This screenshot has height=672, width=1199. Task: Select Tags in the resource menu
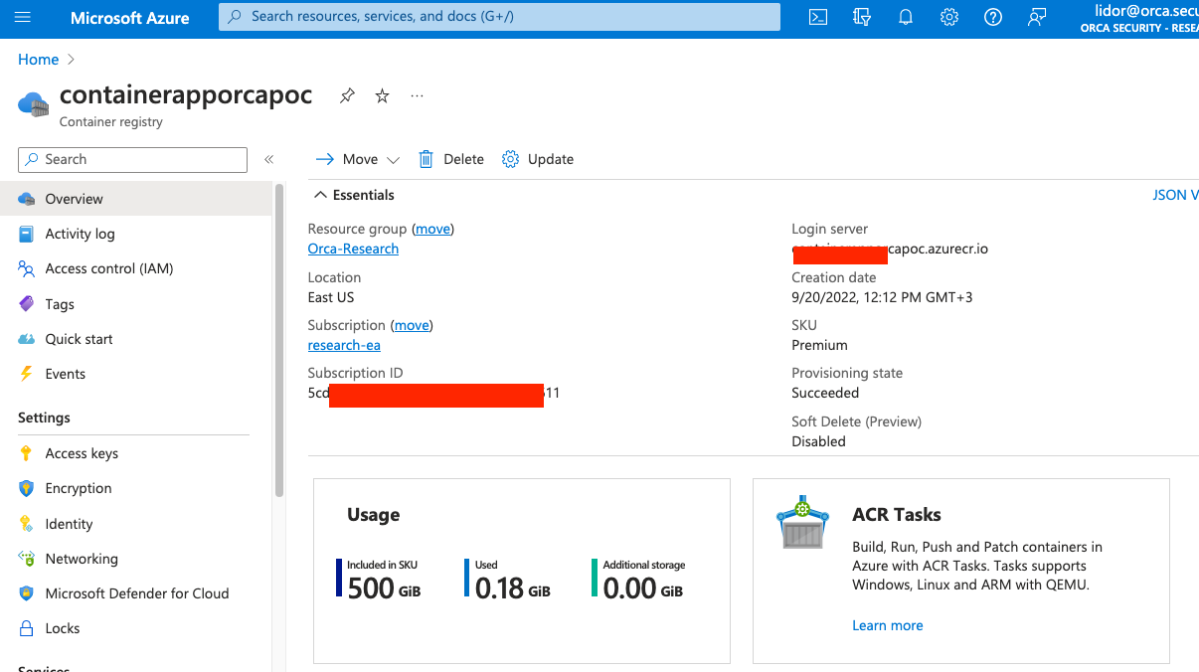[136, 304]
